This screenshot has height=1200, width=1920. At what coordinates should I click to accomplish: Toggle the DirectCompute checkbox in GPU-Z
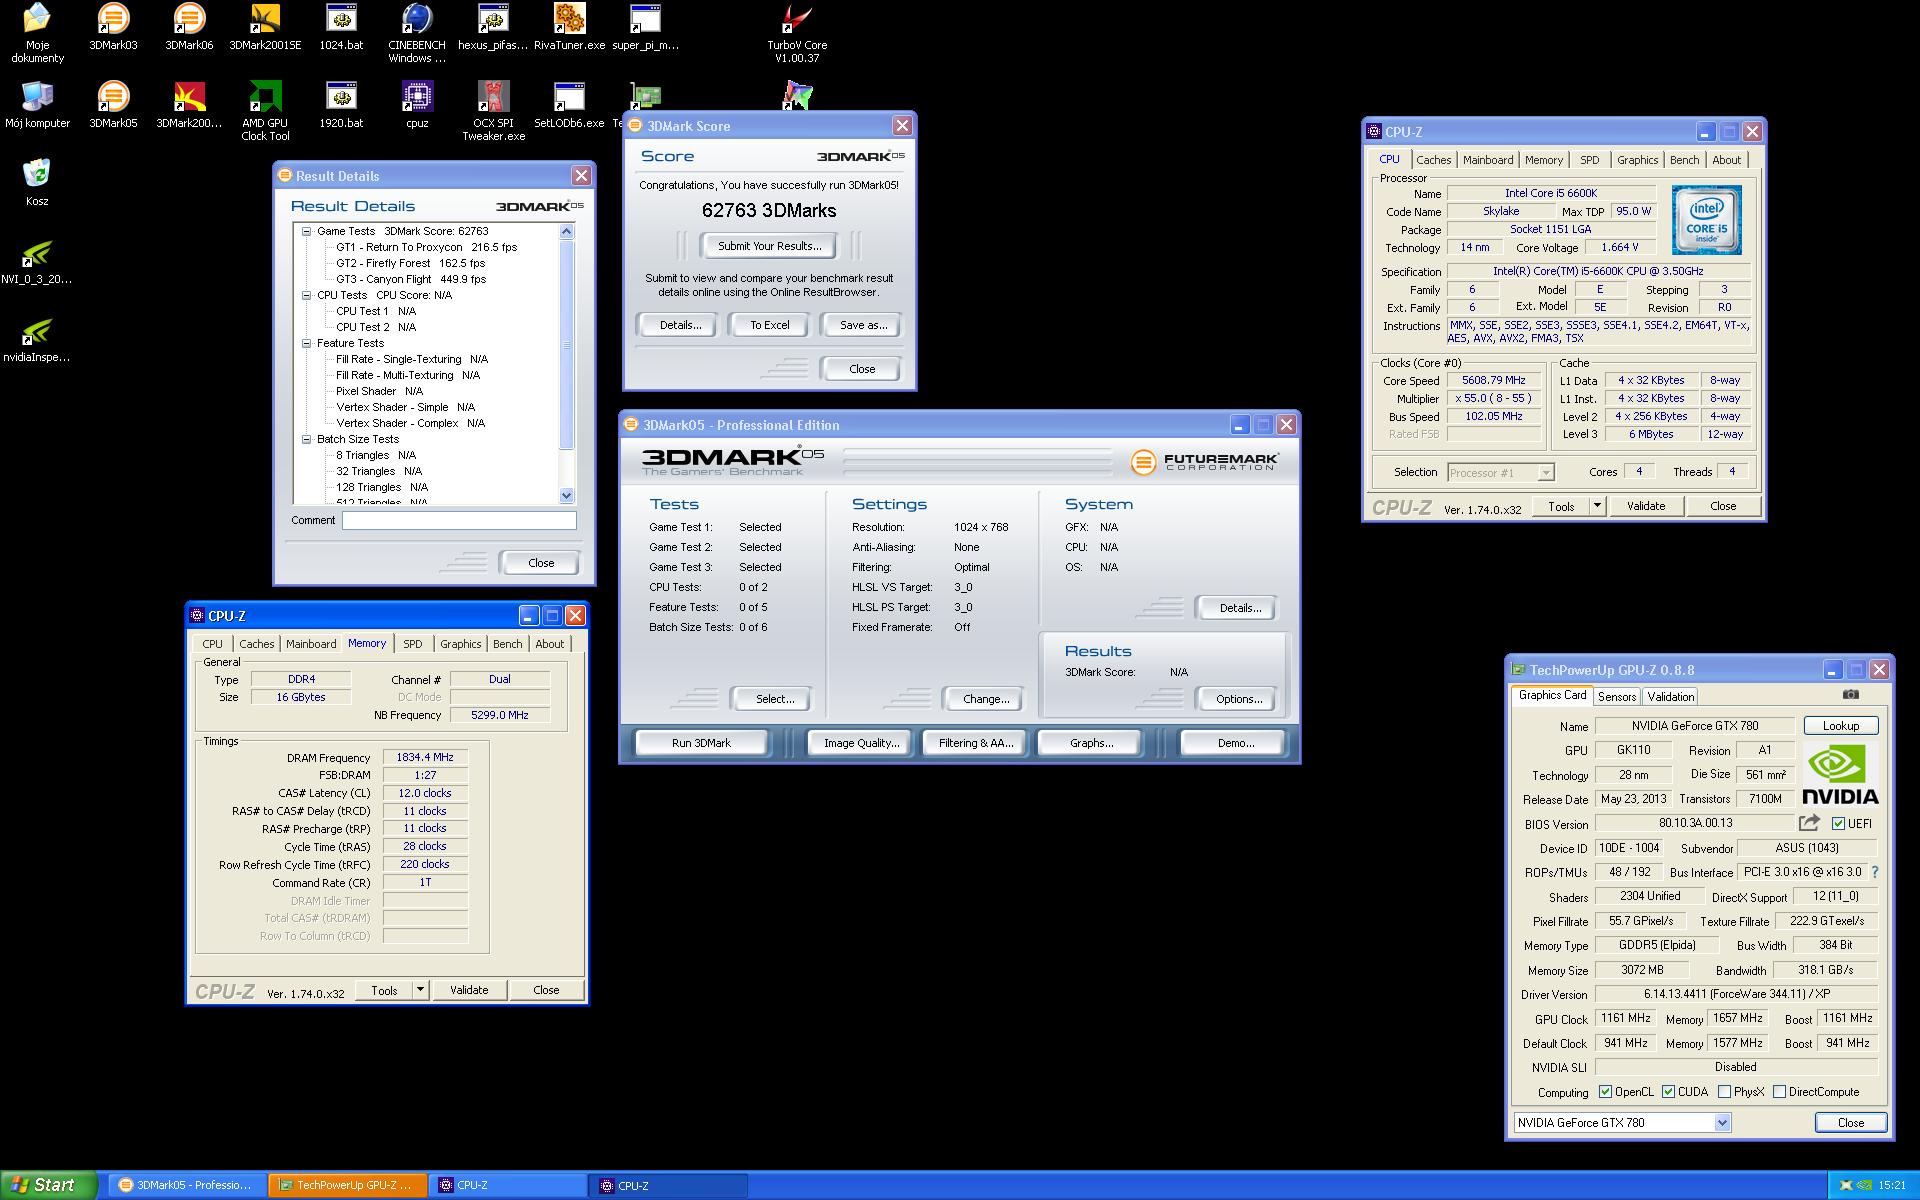click(x=1779, y=1092)
